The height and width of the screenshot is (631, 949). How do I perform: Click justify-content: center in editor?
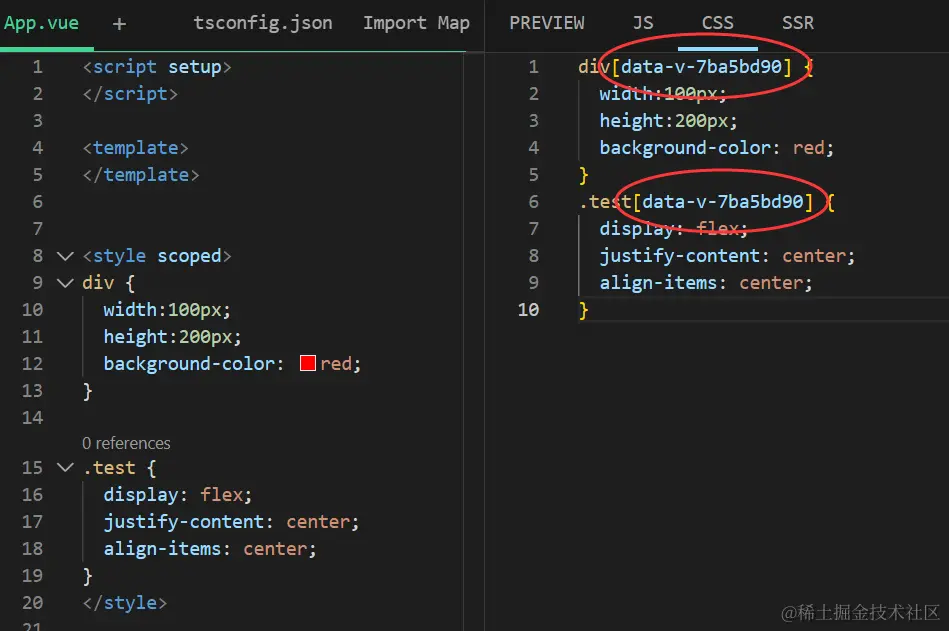coord(231,521)
